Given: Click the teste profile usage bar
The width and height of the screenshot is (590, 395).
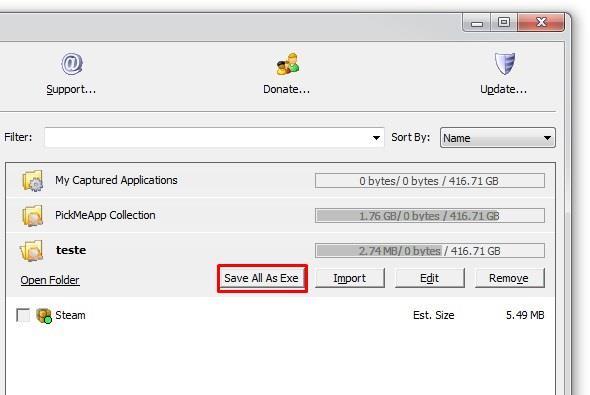Looking at the screenshot, I should 430,251.
